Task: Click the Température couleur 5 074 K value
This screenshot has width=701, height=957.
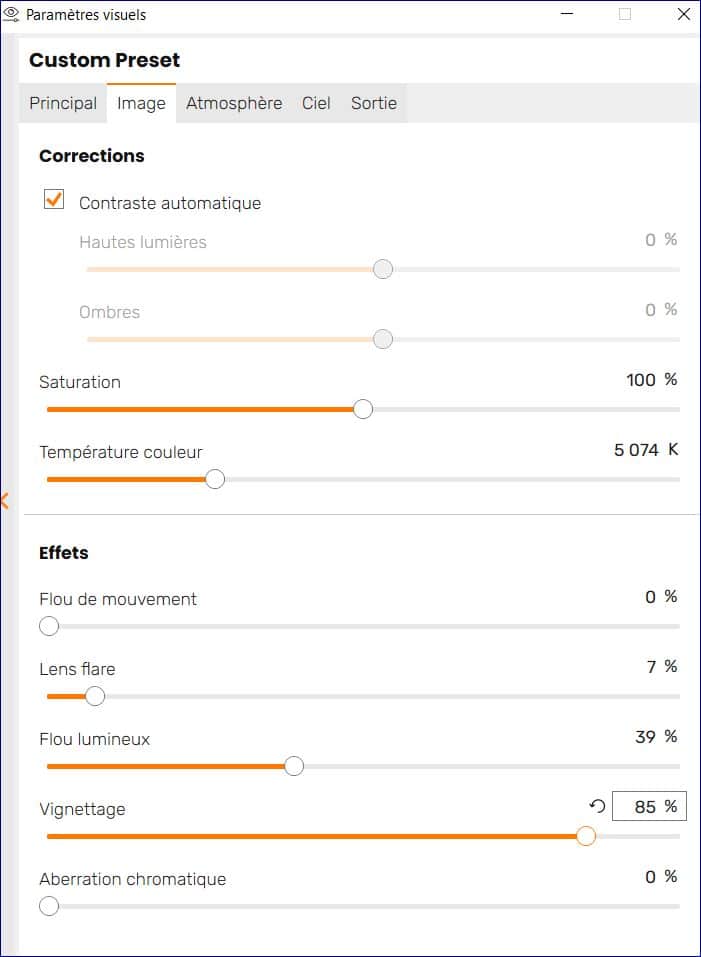Action: coord(646,450)
